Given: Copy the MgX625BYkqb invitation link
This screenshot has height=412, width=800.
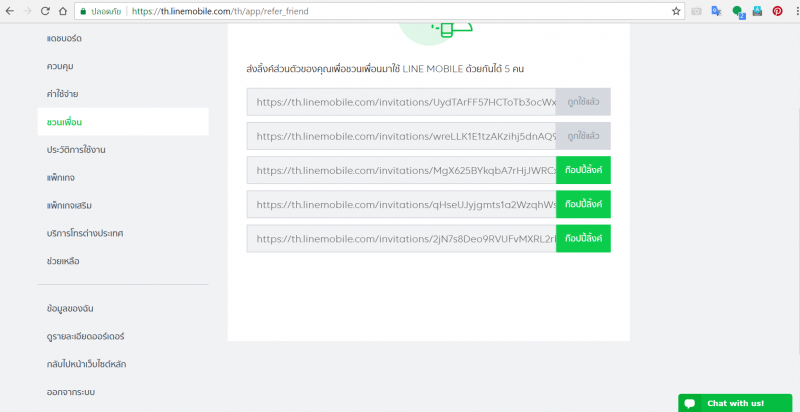Looking at the screenshot, I should click(583, 170).
